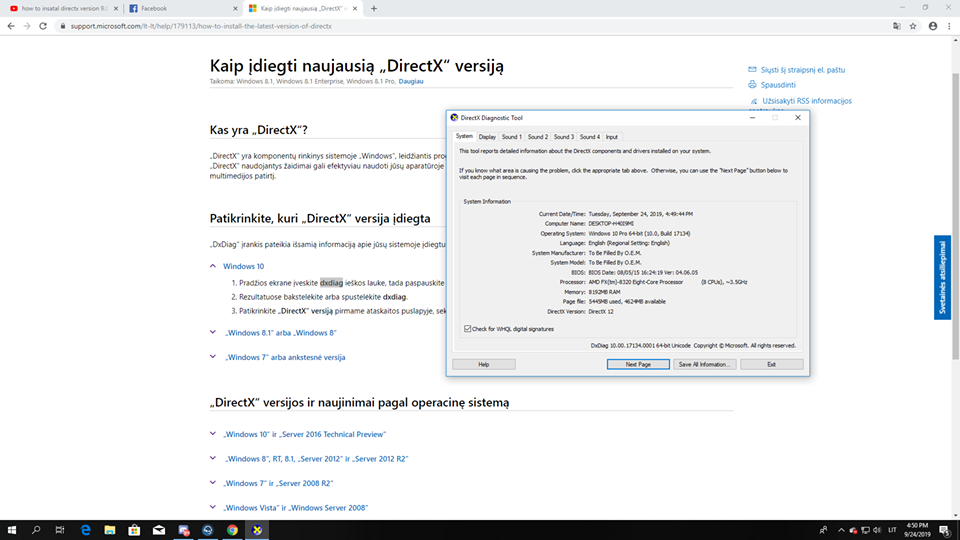Open the People icon in system tray

point(823,530)
